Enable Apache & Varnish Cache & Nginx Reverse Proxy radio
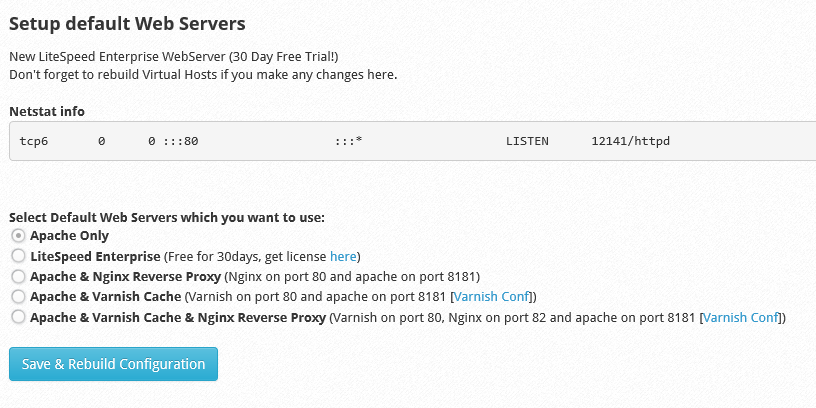The height and width of the screenshot is (408, 816). 17,317
